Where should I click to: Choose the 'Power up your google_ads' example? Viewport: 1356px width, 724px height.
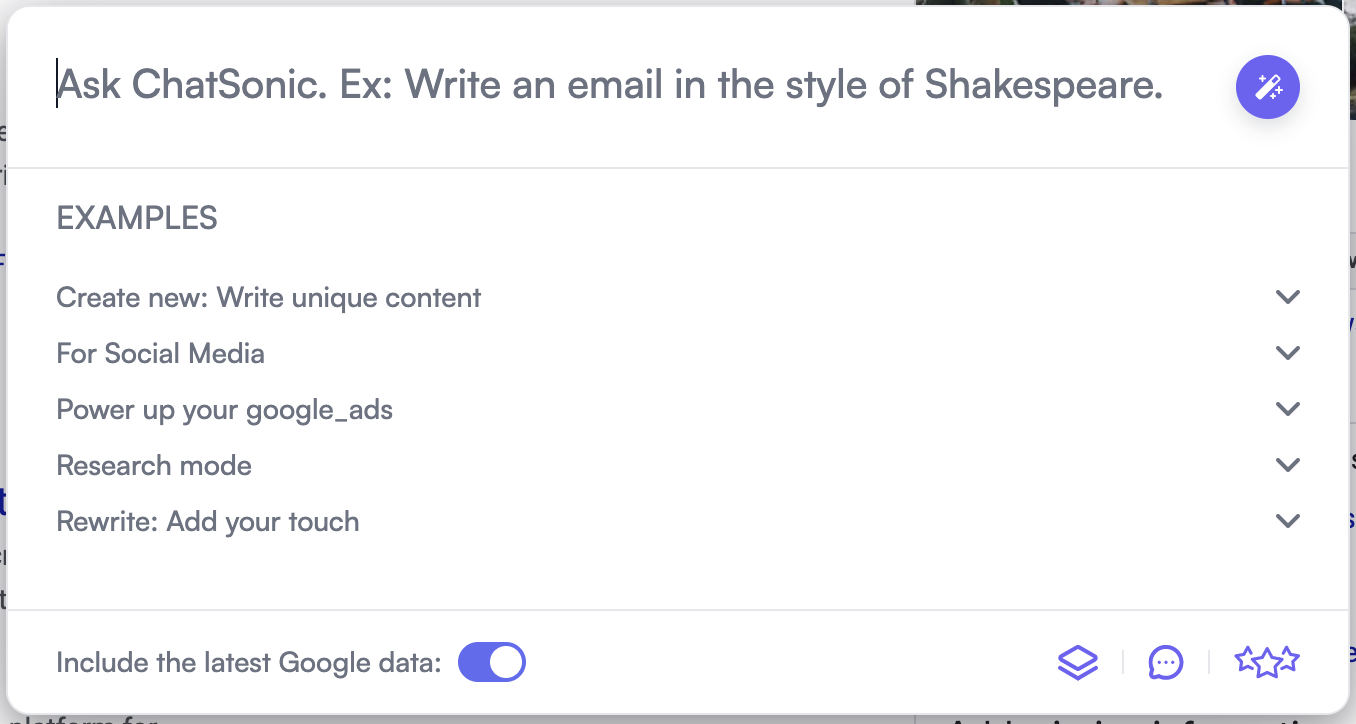click(225, 410)
